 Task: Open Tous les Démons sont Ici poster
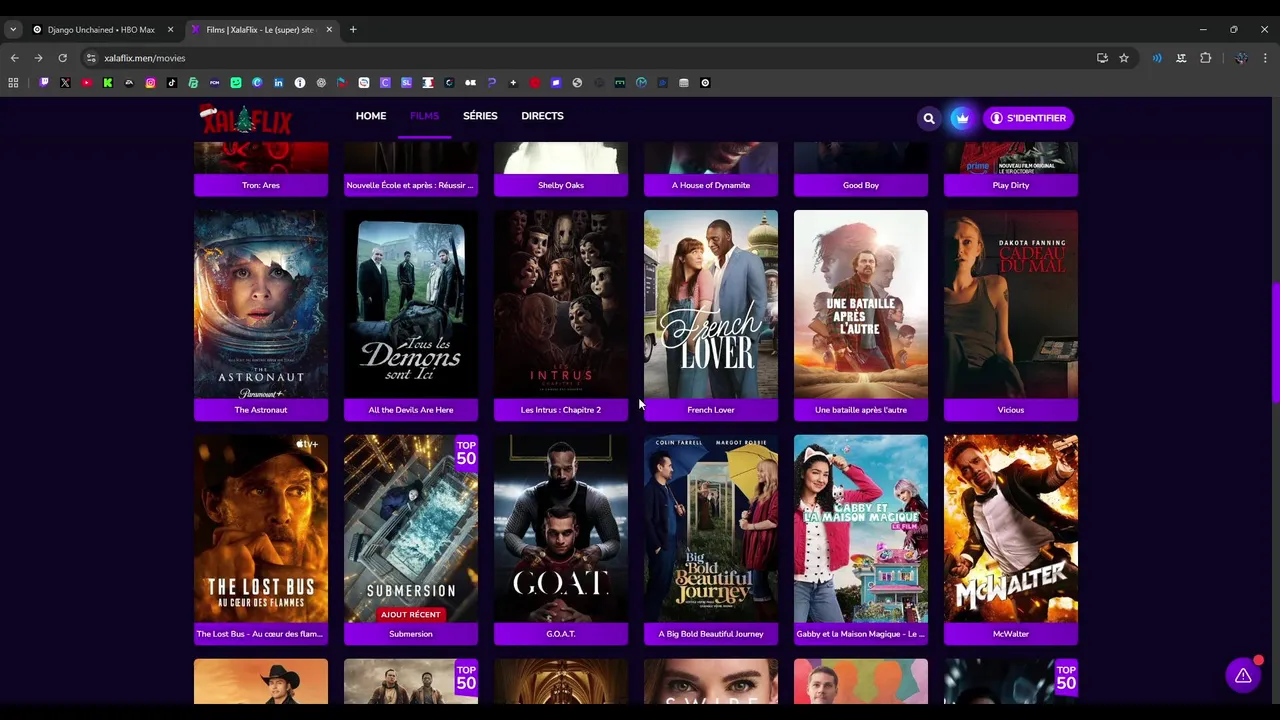click(x=411, y=304)
